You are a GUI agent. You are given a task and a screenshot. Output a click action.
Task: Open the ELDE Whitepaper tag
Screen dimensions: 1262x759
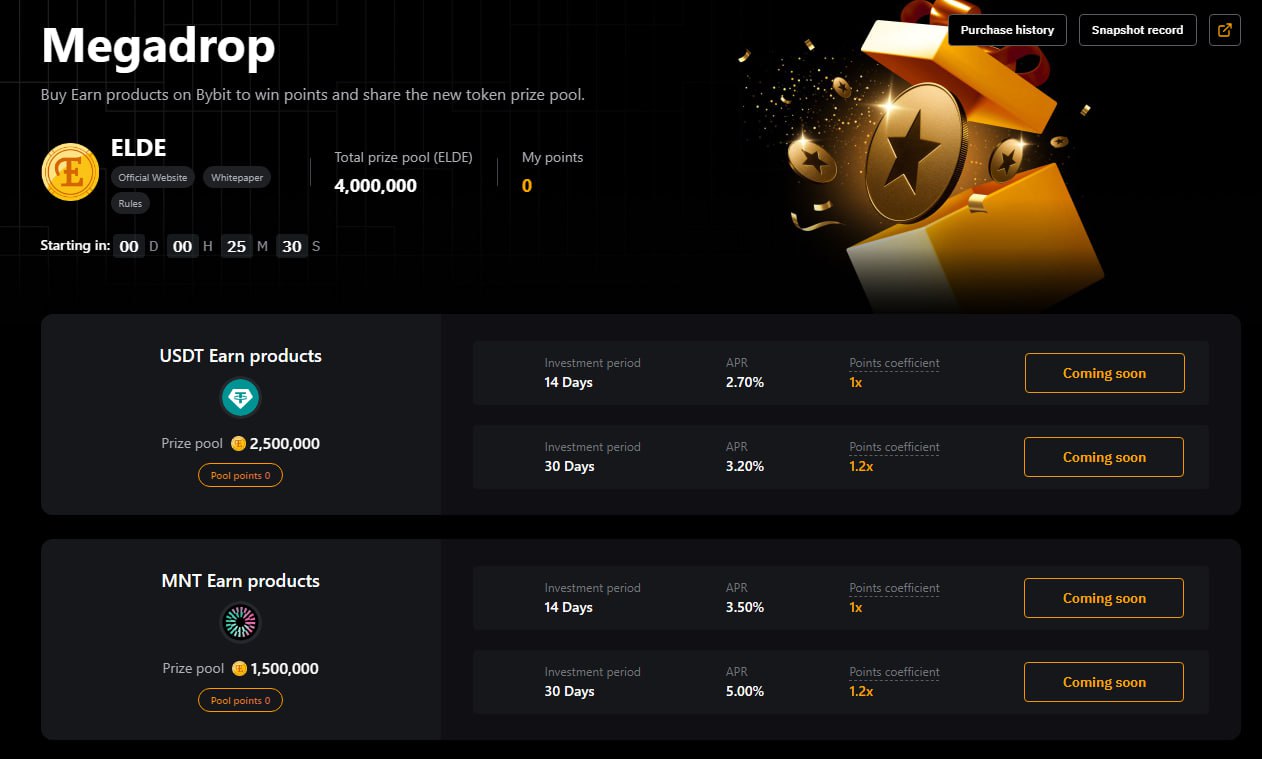pos(237,177)
